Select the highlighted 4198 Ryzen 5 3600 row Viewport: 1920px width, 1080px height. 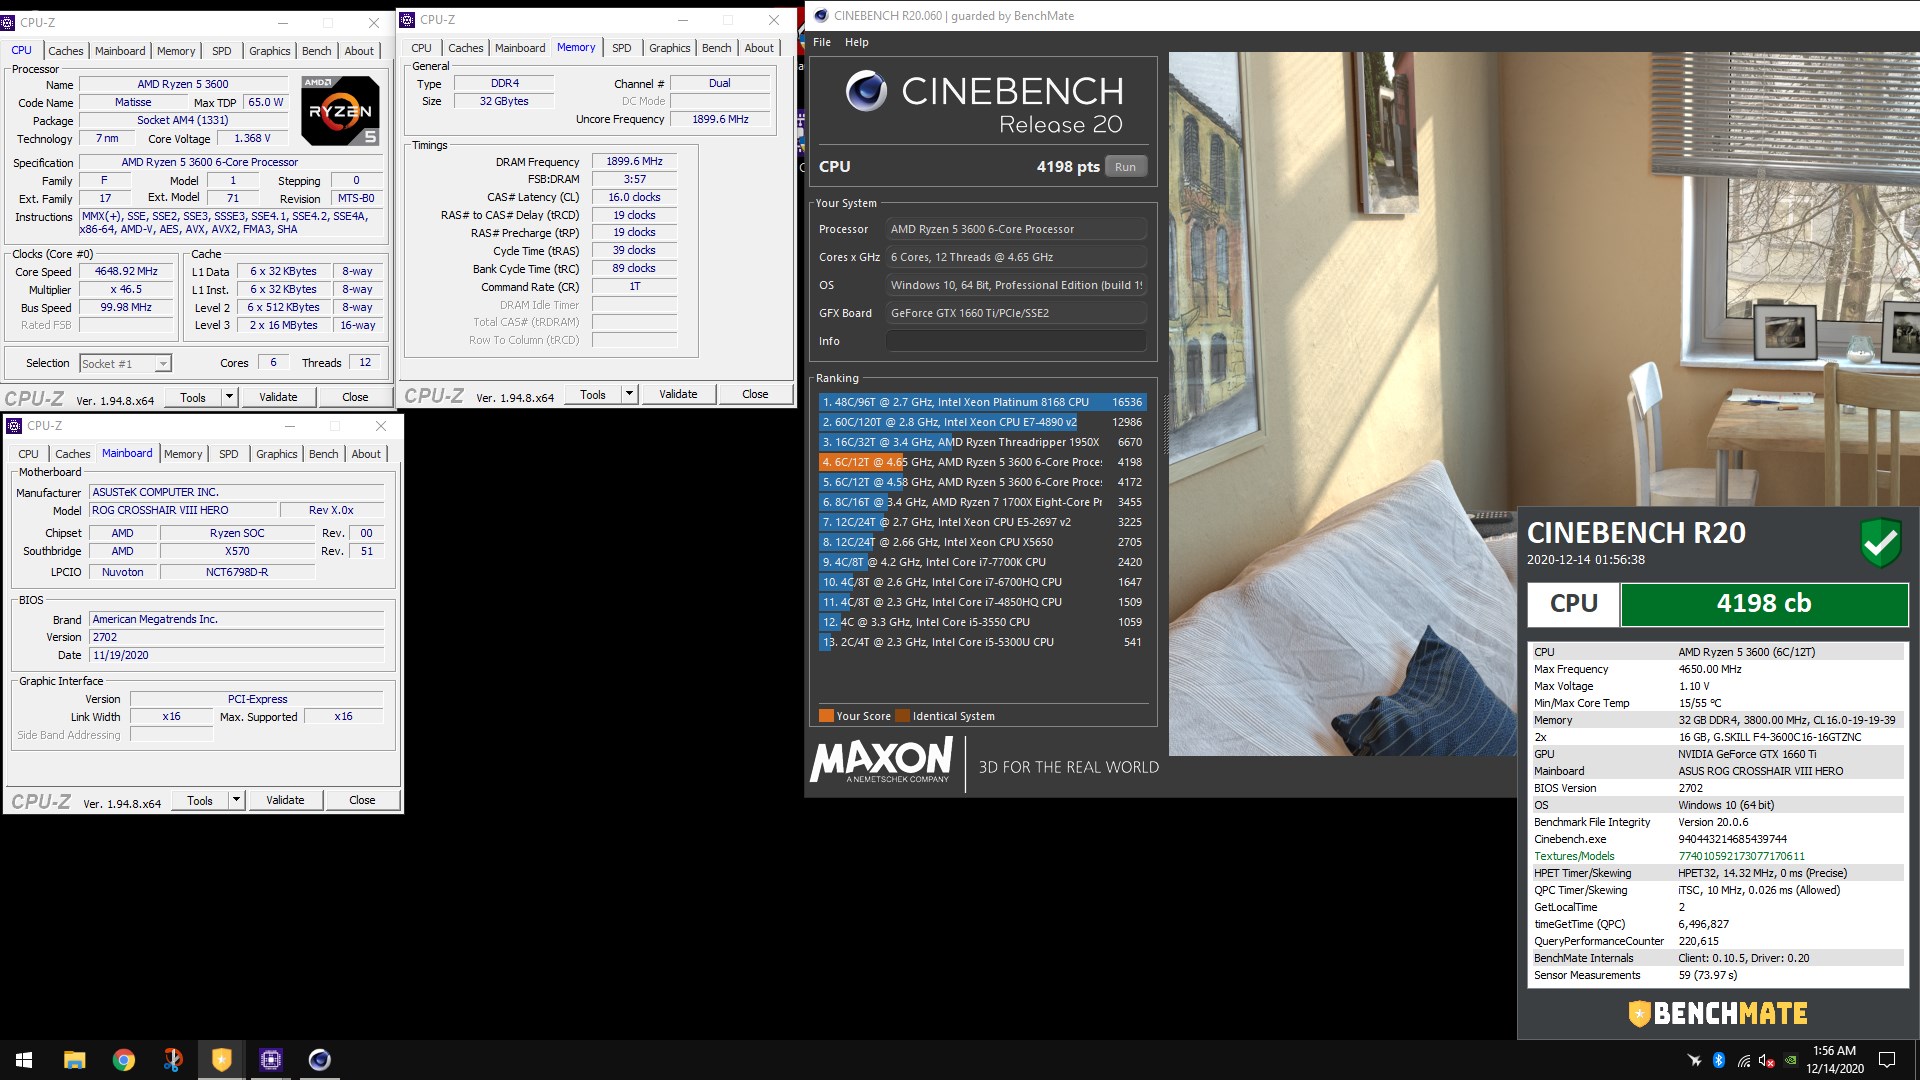[x=982, y=462]
